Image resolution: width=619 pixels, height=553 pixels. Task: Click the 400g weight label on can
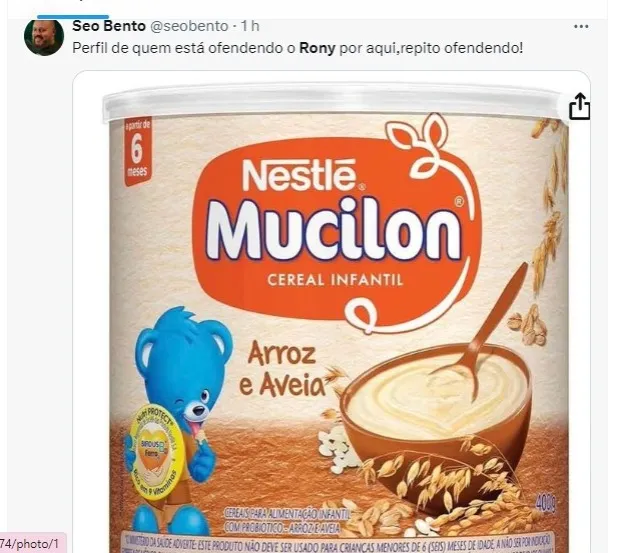(x=546, y=503)
